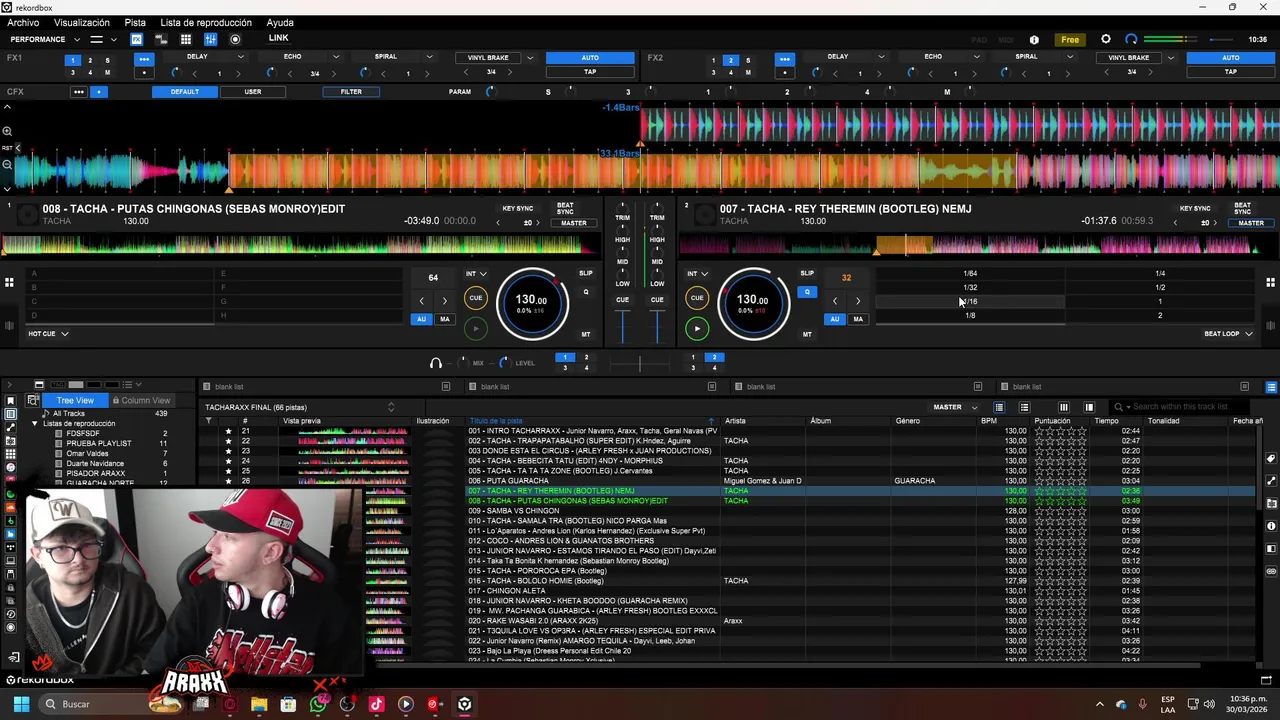Adjust the deck 1 channel fader
Image resolution: width=1280 pixels, height=720 pixels.
[622, 327]
